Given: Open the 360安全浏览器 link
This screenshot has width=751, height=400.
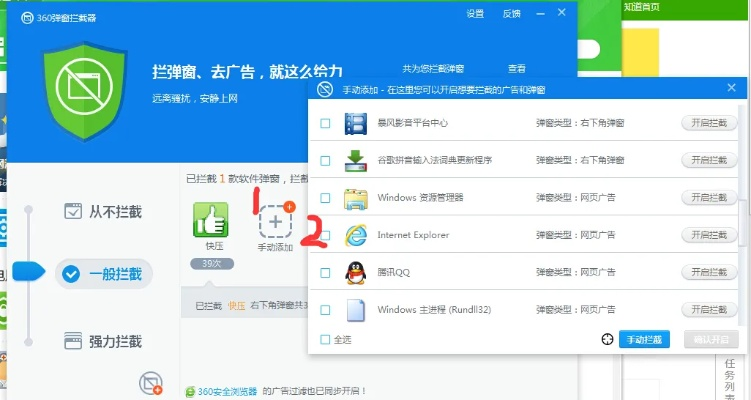Looking at the screenshot, I should click(x=228, y=391).
